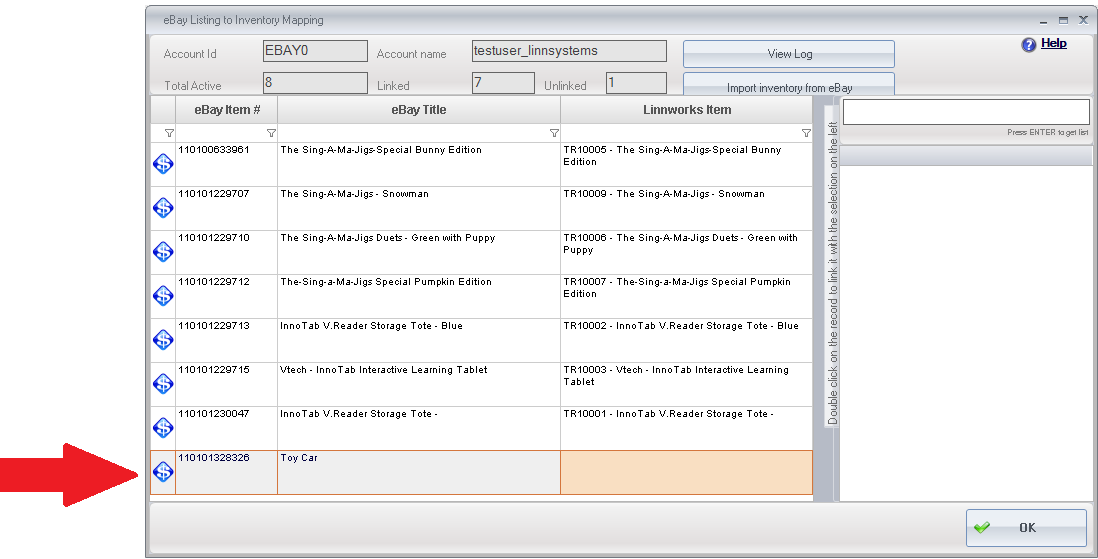Sort by the eBay Title column header
Image resolution: width=1098 pixels, height=559 pixels.
[419, 110]
